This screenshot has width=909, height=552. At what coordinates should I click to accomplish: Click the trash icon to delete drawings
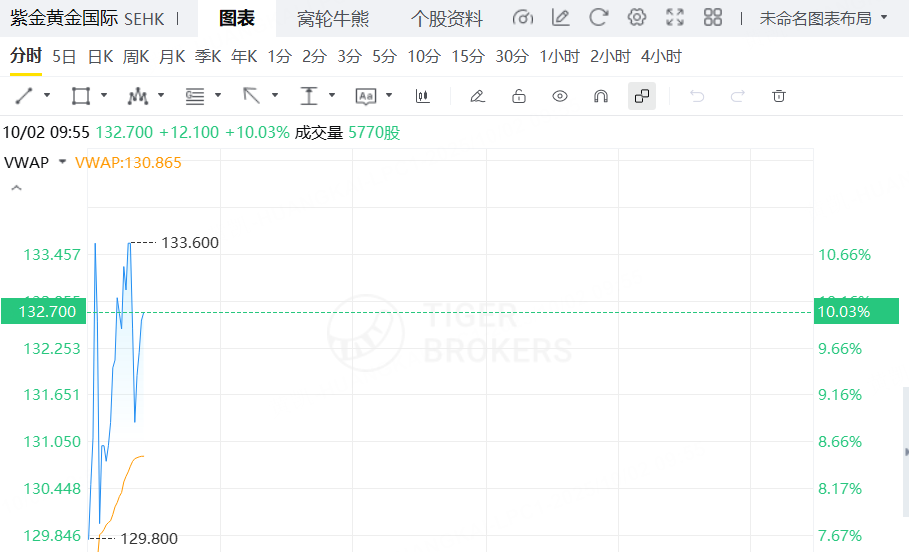pos(779,96)
